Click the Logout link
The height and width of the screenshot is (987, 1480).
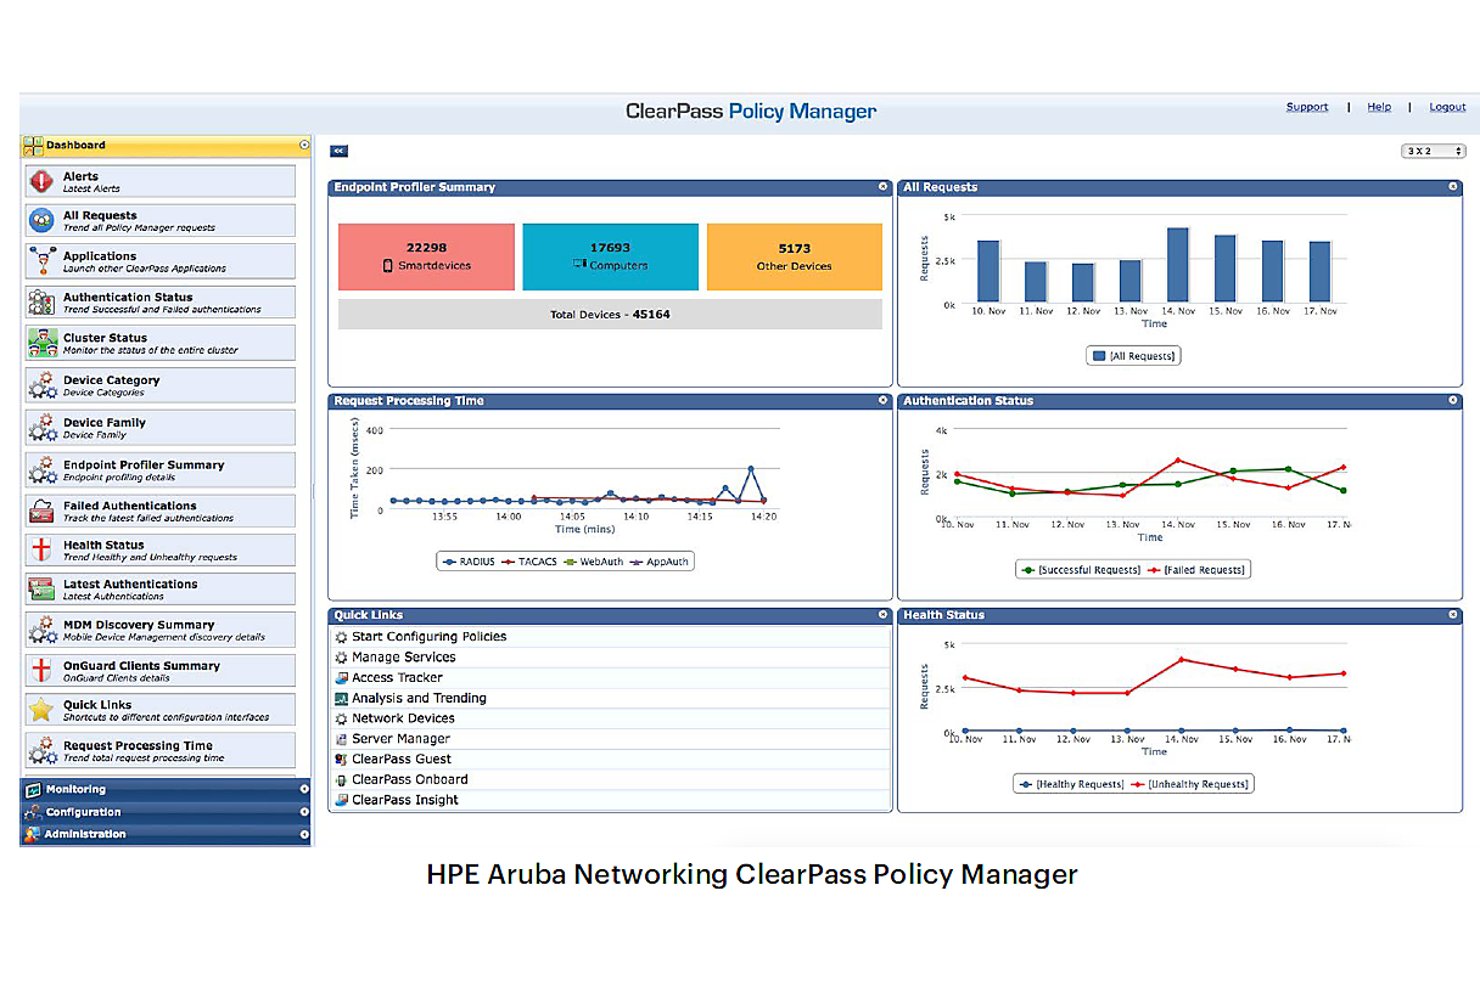tap(1447, 107)
